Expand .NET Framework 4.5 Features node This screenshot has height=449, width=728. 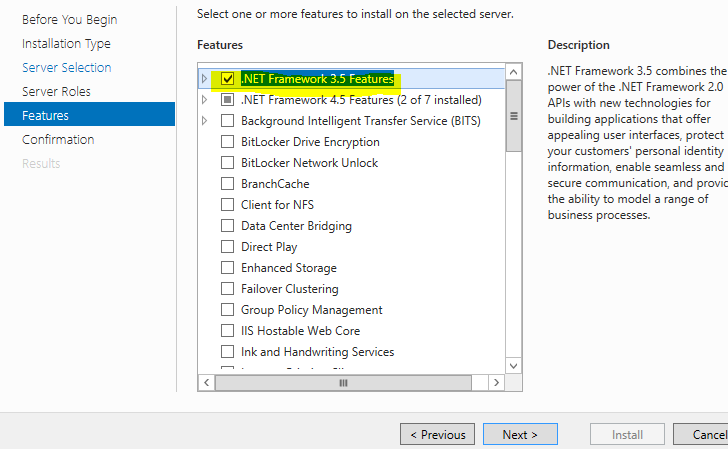click(204, 99)
